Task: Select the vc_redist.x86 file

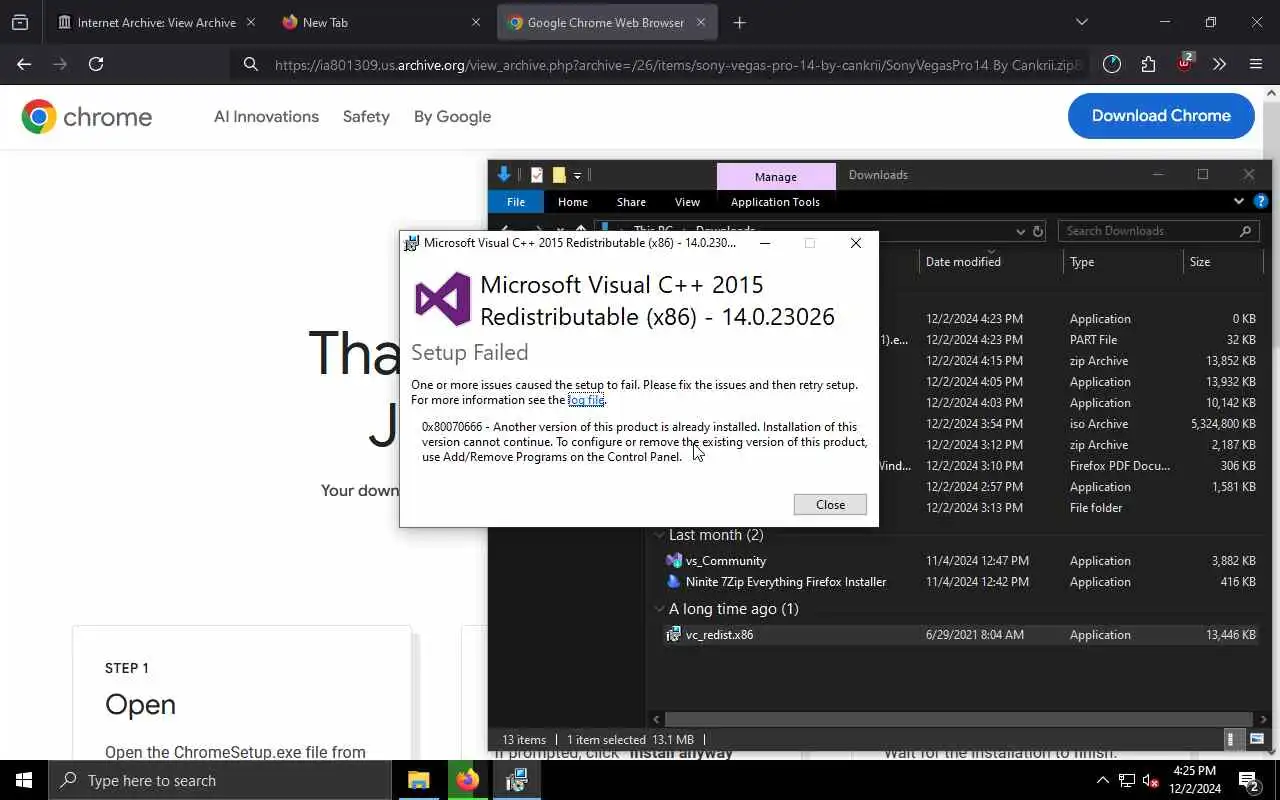Action: click(719, 635)
